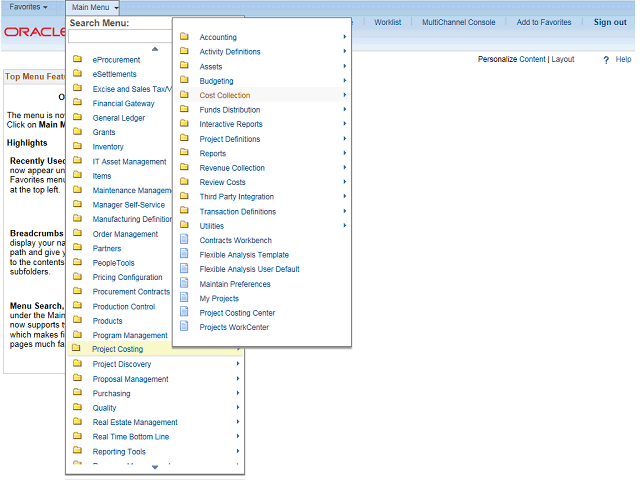Click folder icon beside Funds Distribution
Screen dimensions: 640x480
coord(184,109)
